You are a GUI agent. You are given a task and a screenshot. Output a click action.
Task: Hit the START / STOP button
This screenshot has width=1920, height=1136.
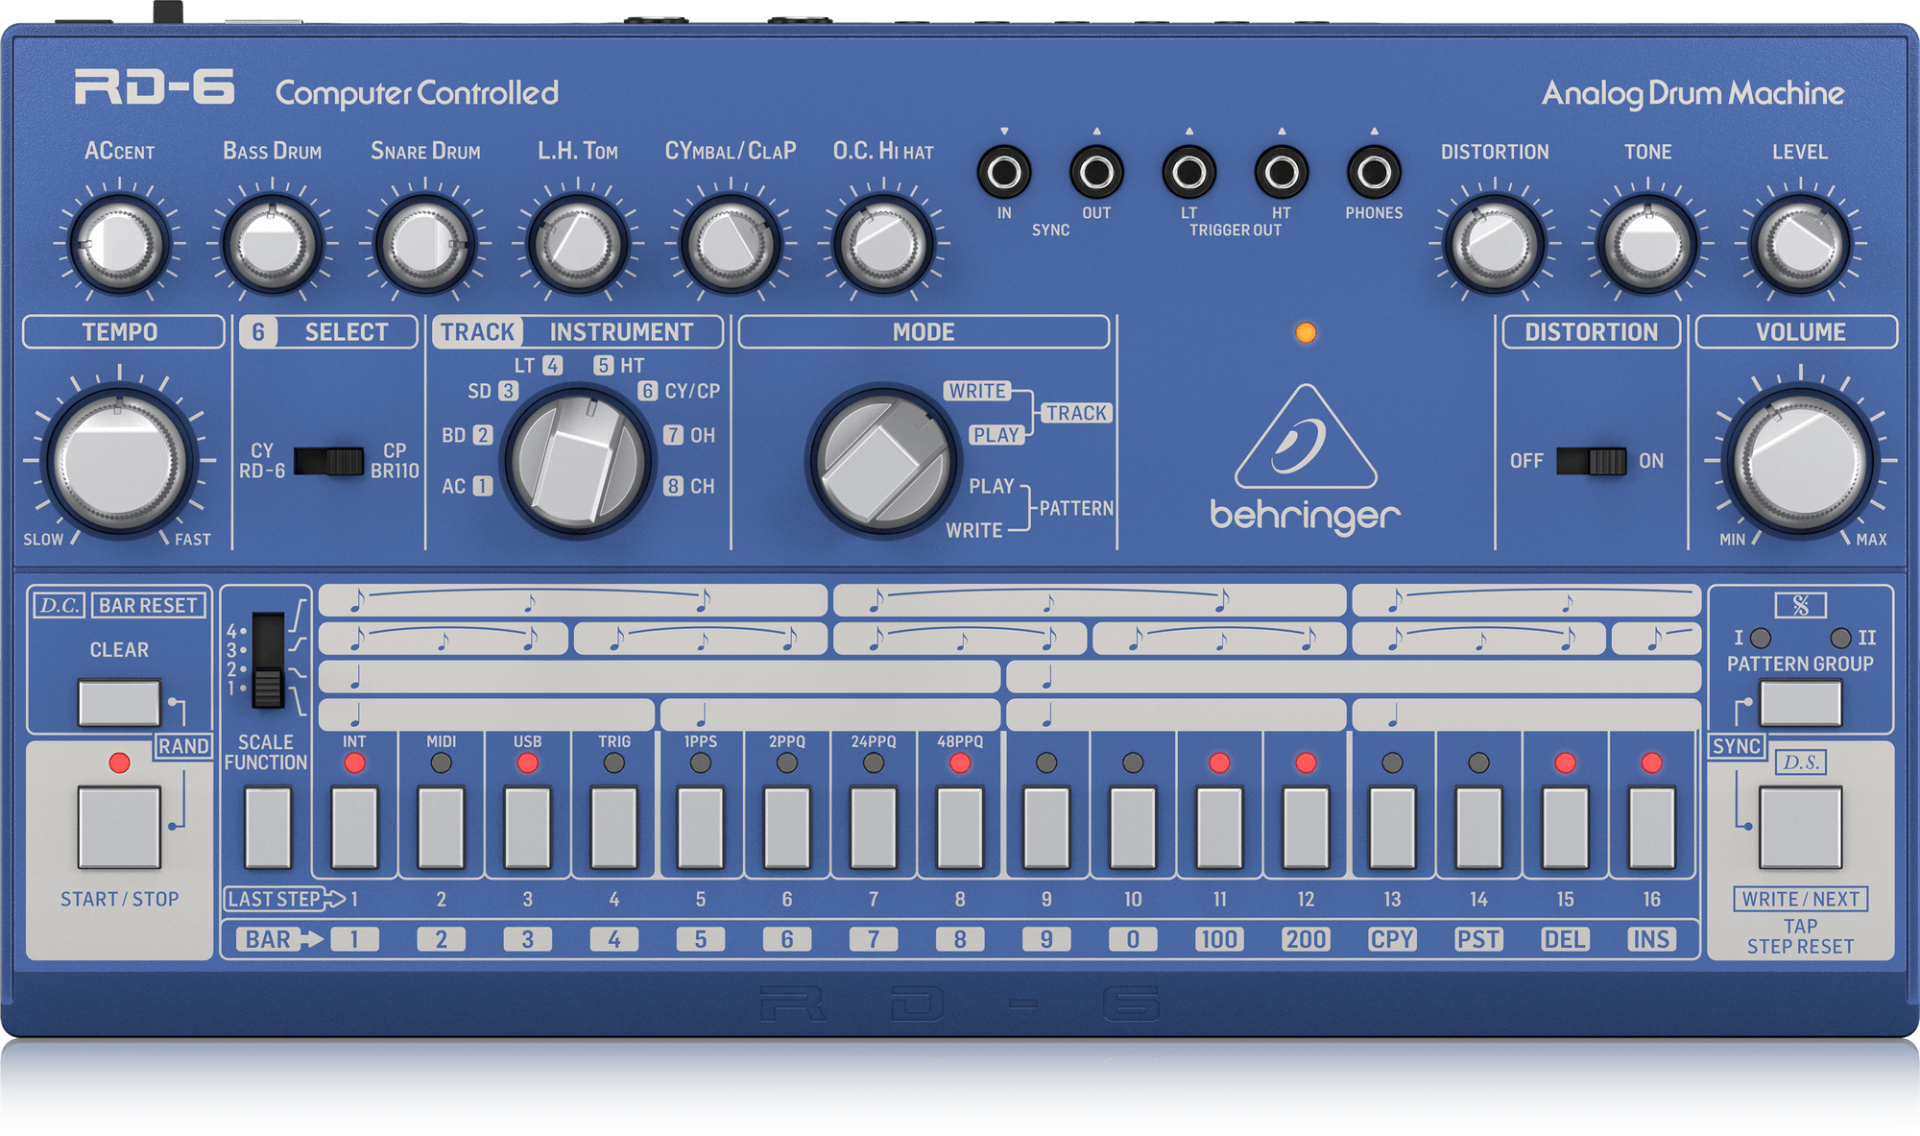[119, 827]
